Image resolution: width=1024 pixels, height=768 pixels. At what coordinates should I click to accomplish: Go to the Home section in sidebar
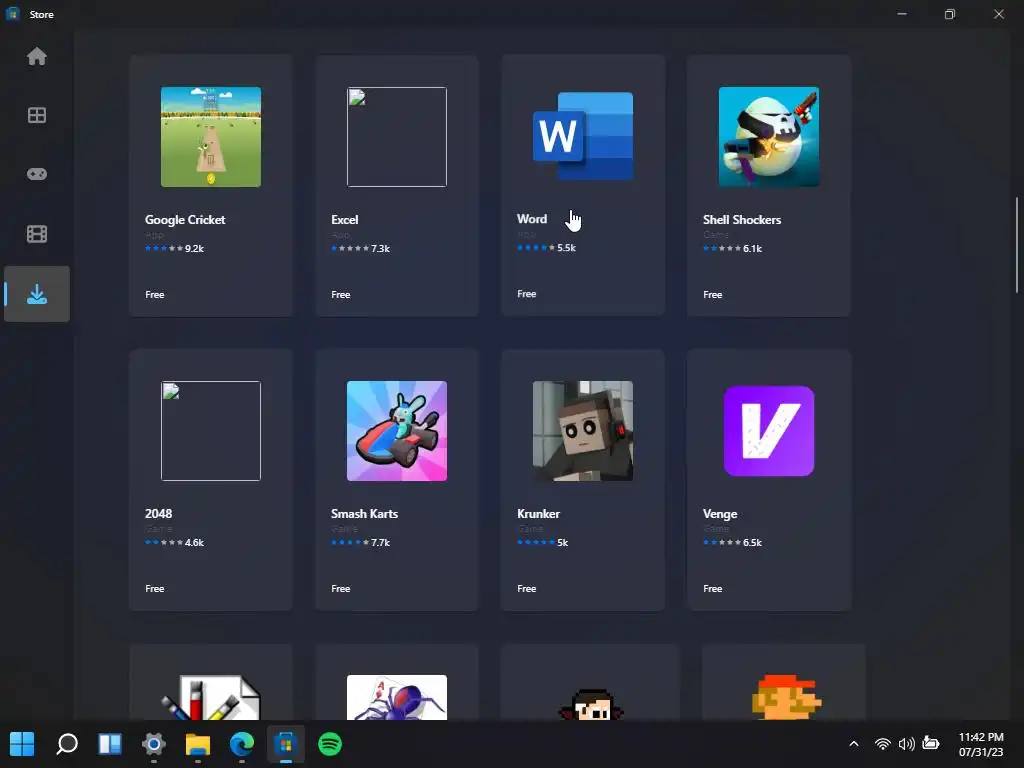37,57
